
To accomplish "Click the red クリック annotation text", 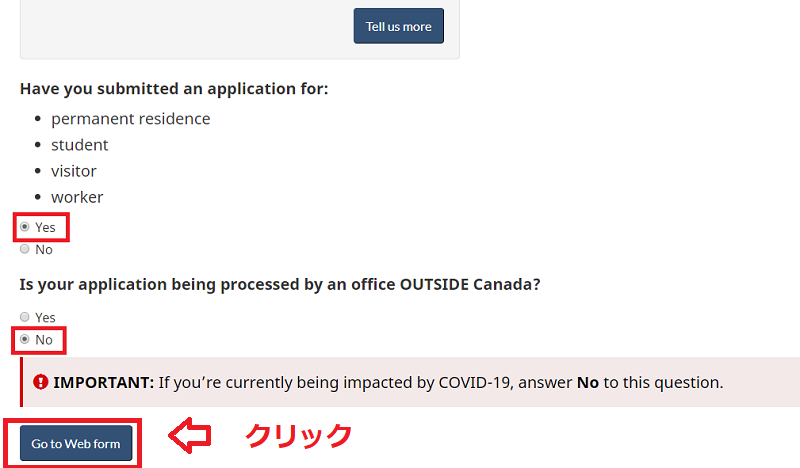I will pyautogui.click(x=299, y=436).
